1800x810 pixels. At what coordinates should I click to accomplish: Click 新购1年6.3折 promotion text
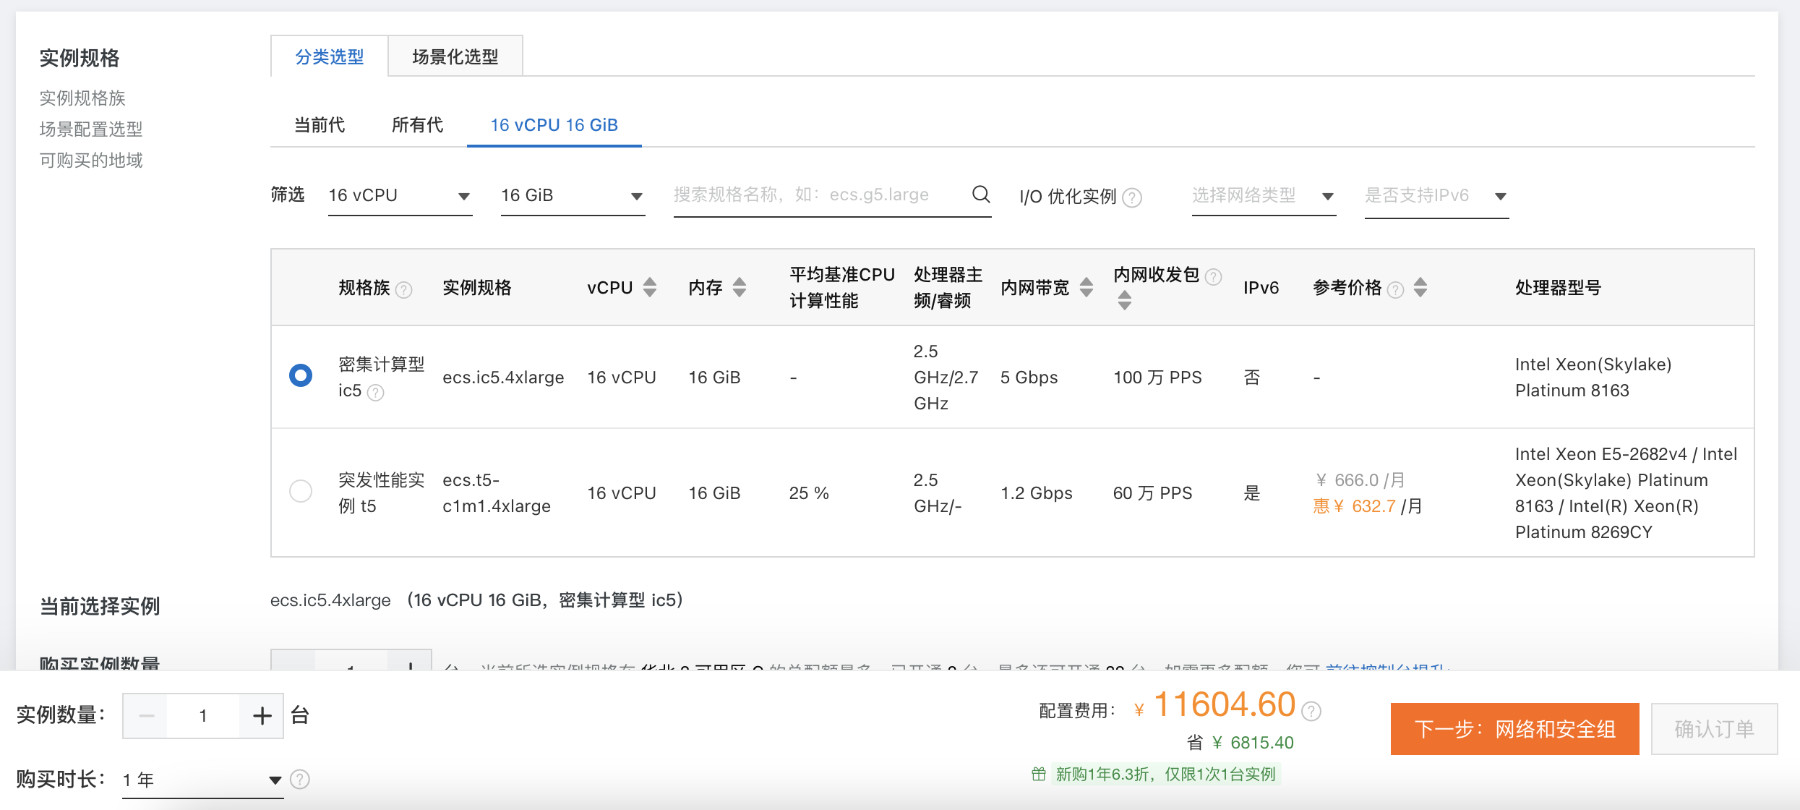pyautogui.click(x=1166, y=774)
